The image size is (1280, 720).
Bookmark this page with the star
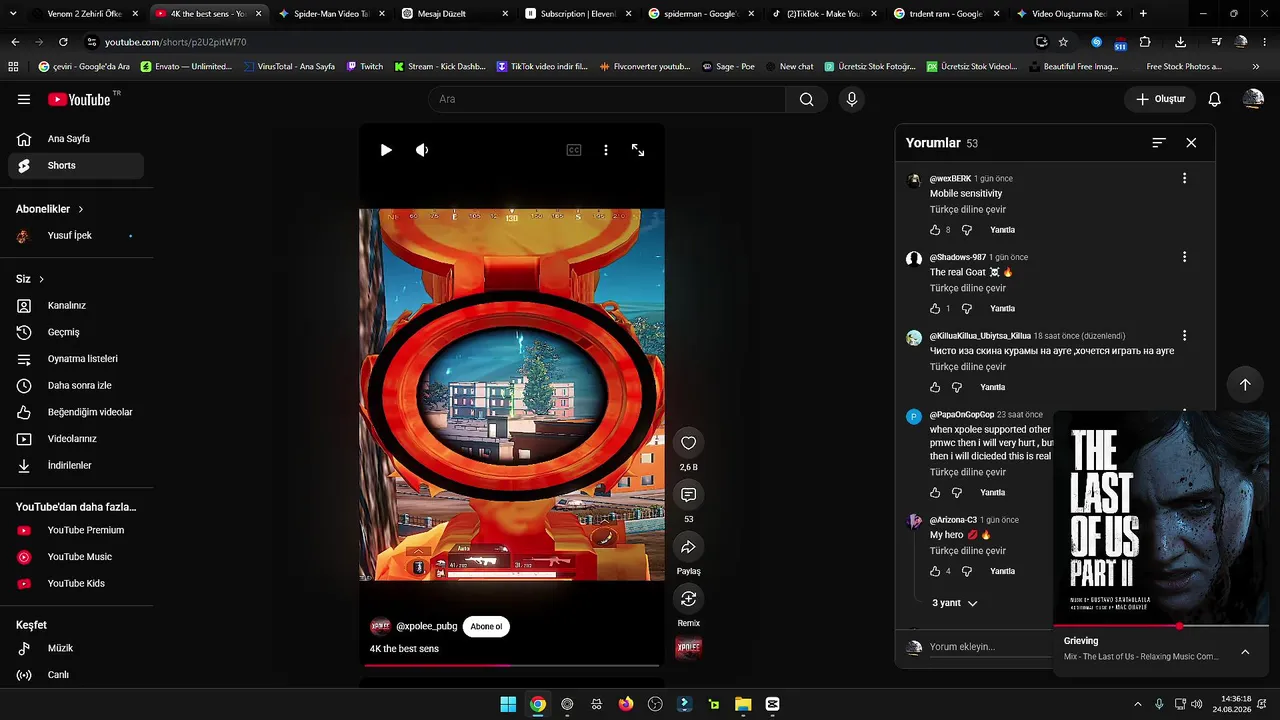point(1063,42)
